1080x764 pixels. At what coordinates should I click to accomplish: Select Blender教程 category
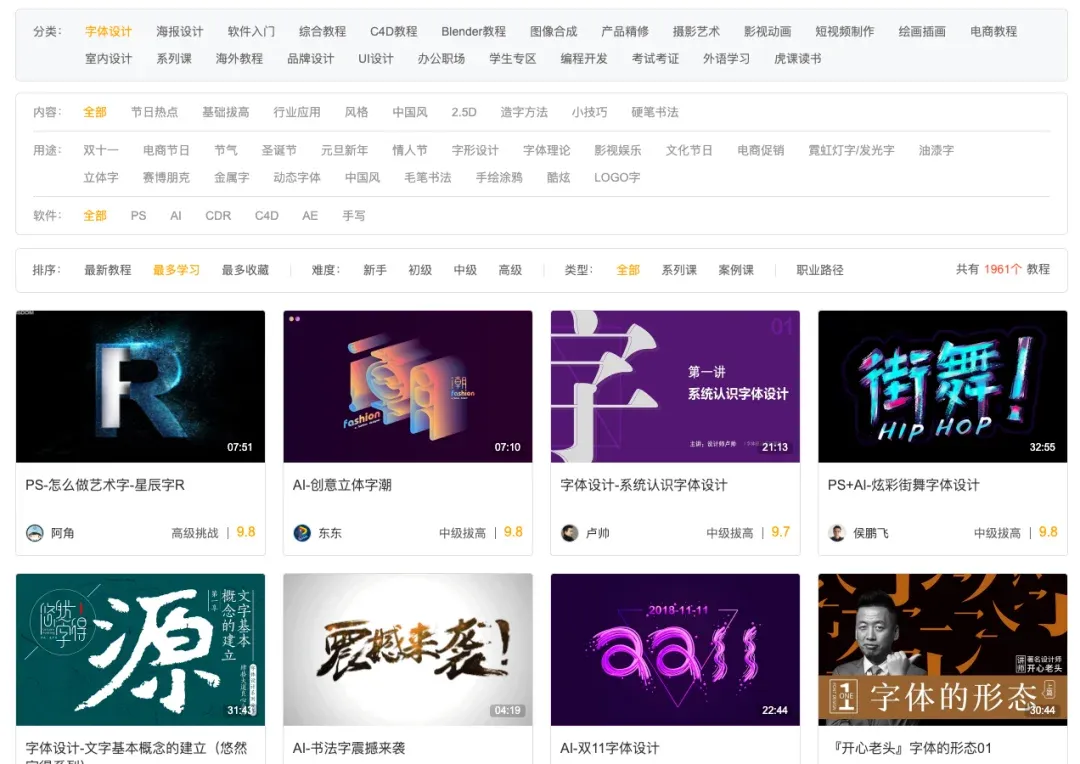[x=473, y=31]
